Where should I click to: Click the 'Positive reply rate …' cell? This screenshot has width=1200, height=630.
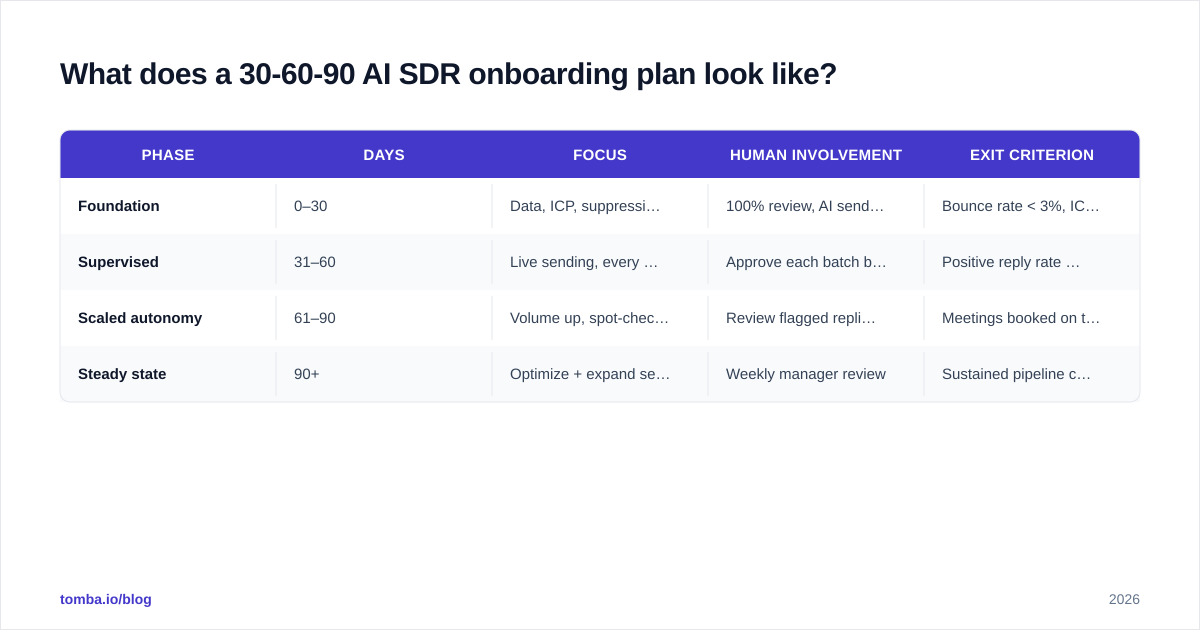pos(1032,262)
